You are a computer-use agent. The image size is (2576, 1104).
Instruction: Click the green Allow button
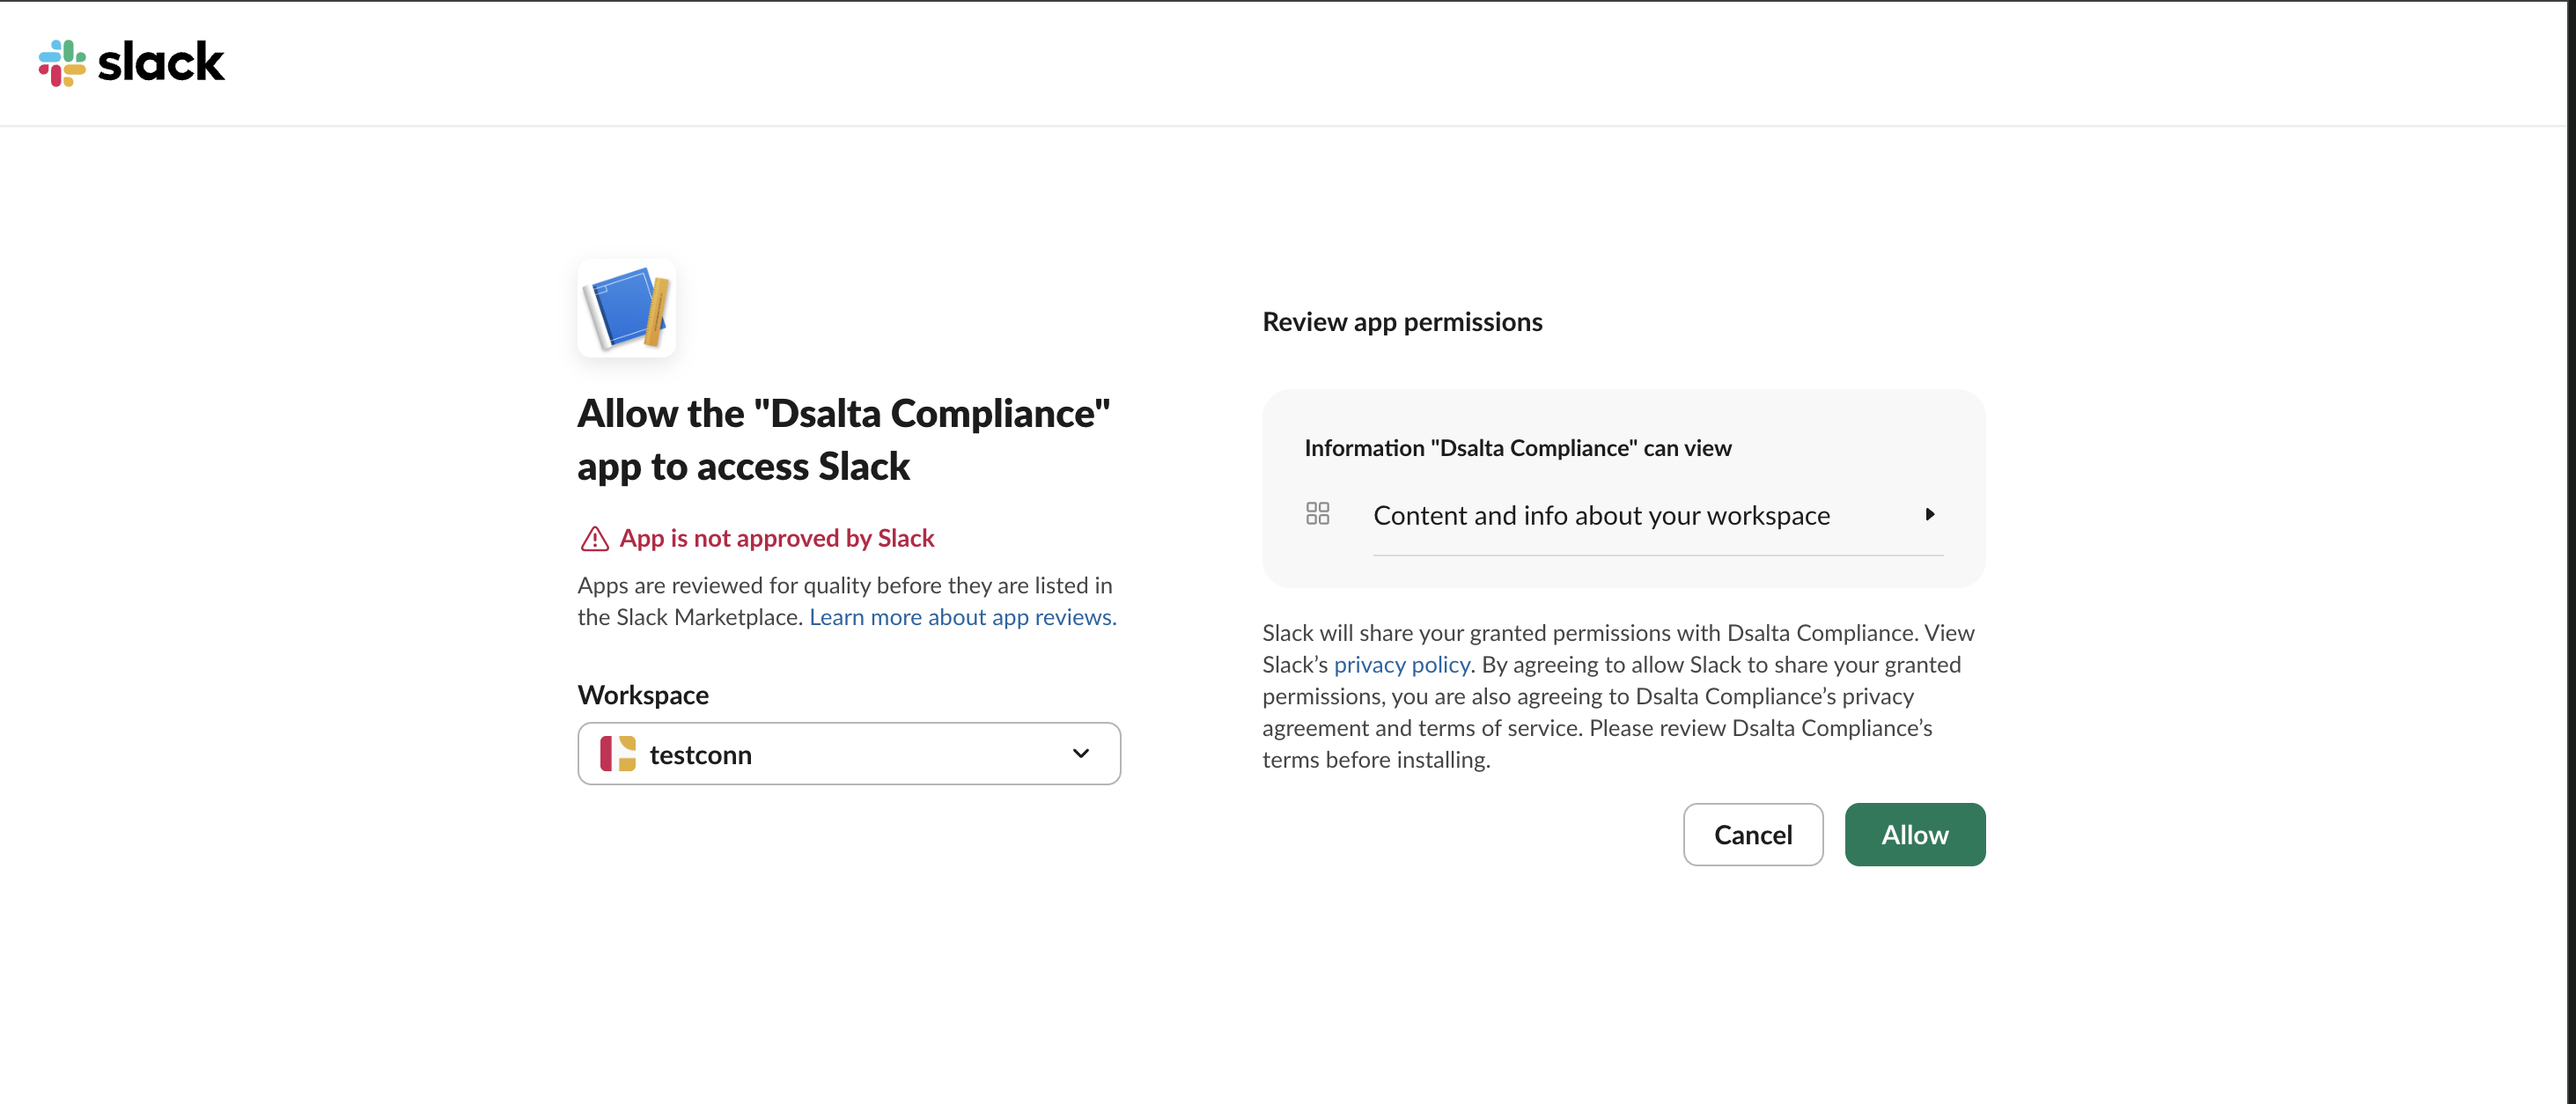coord(1915,835)
